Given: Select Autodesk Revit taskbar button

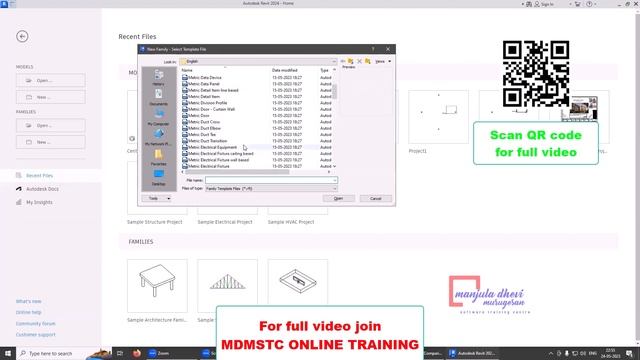Looking at the screenshot, I should pos(472,353).
